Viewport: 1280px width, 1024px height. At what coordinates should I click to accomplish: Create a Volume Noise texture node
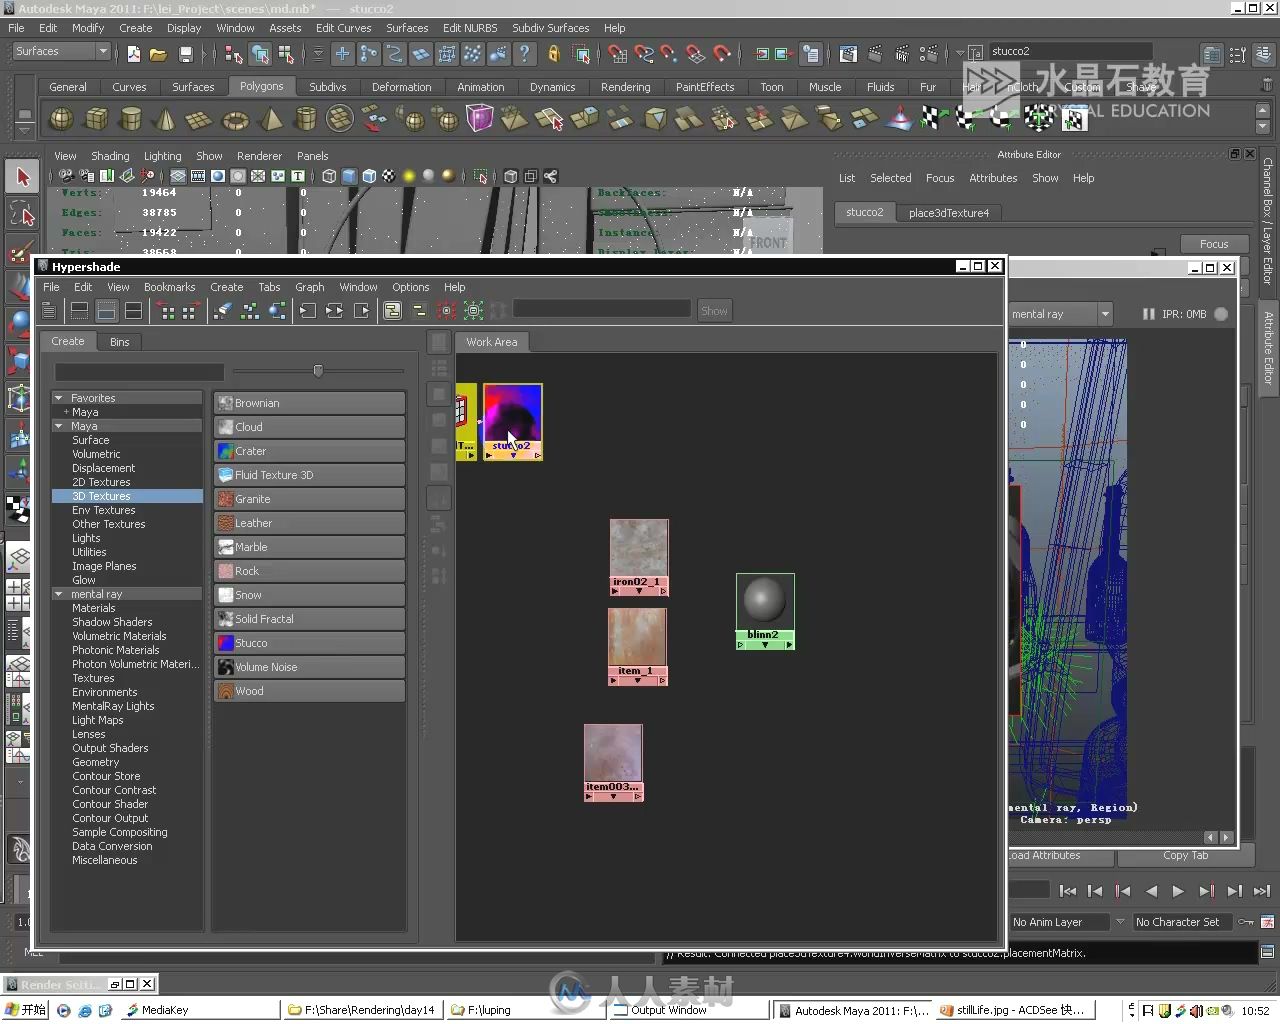pyautogui.click(x=309, y=667)
